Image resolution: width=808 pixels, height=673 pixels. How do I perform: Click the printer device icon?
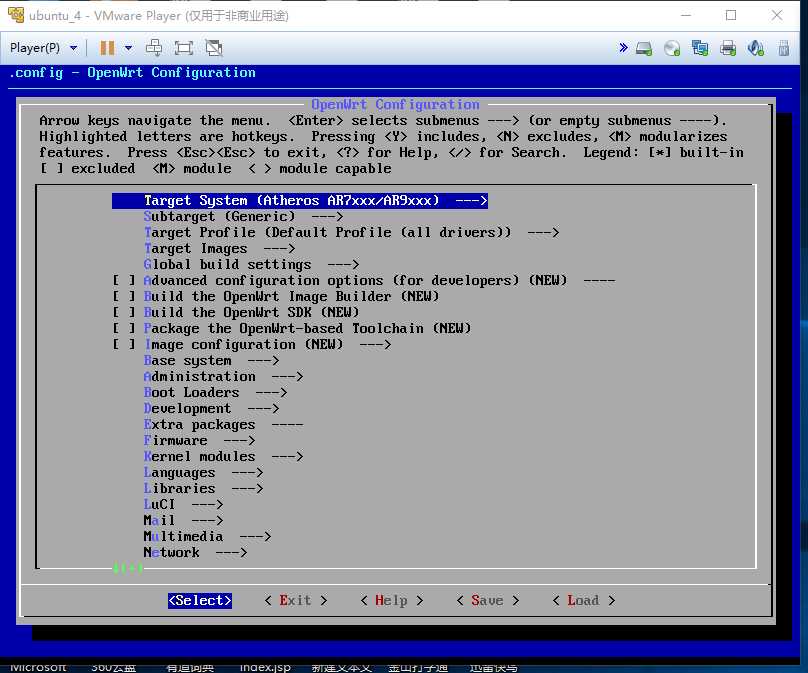(x=728, y=48)
